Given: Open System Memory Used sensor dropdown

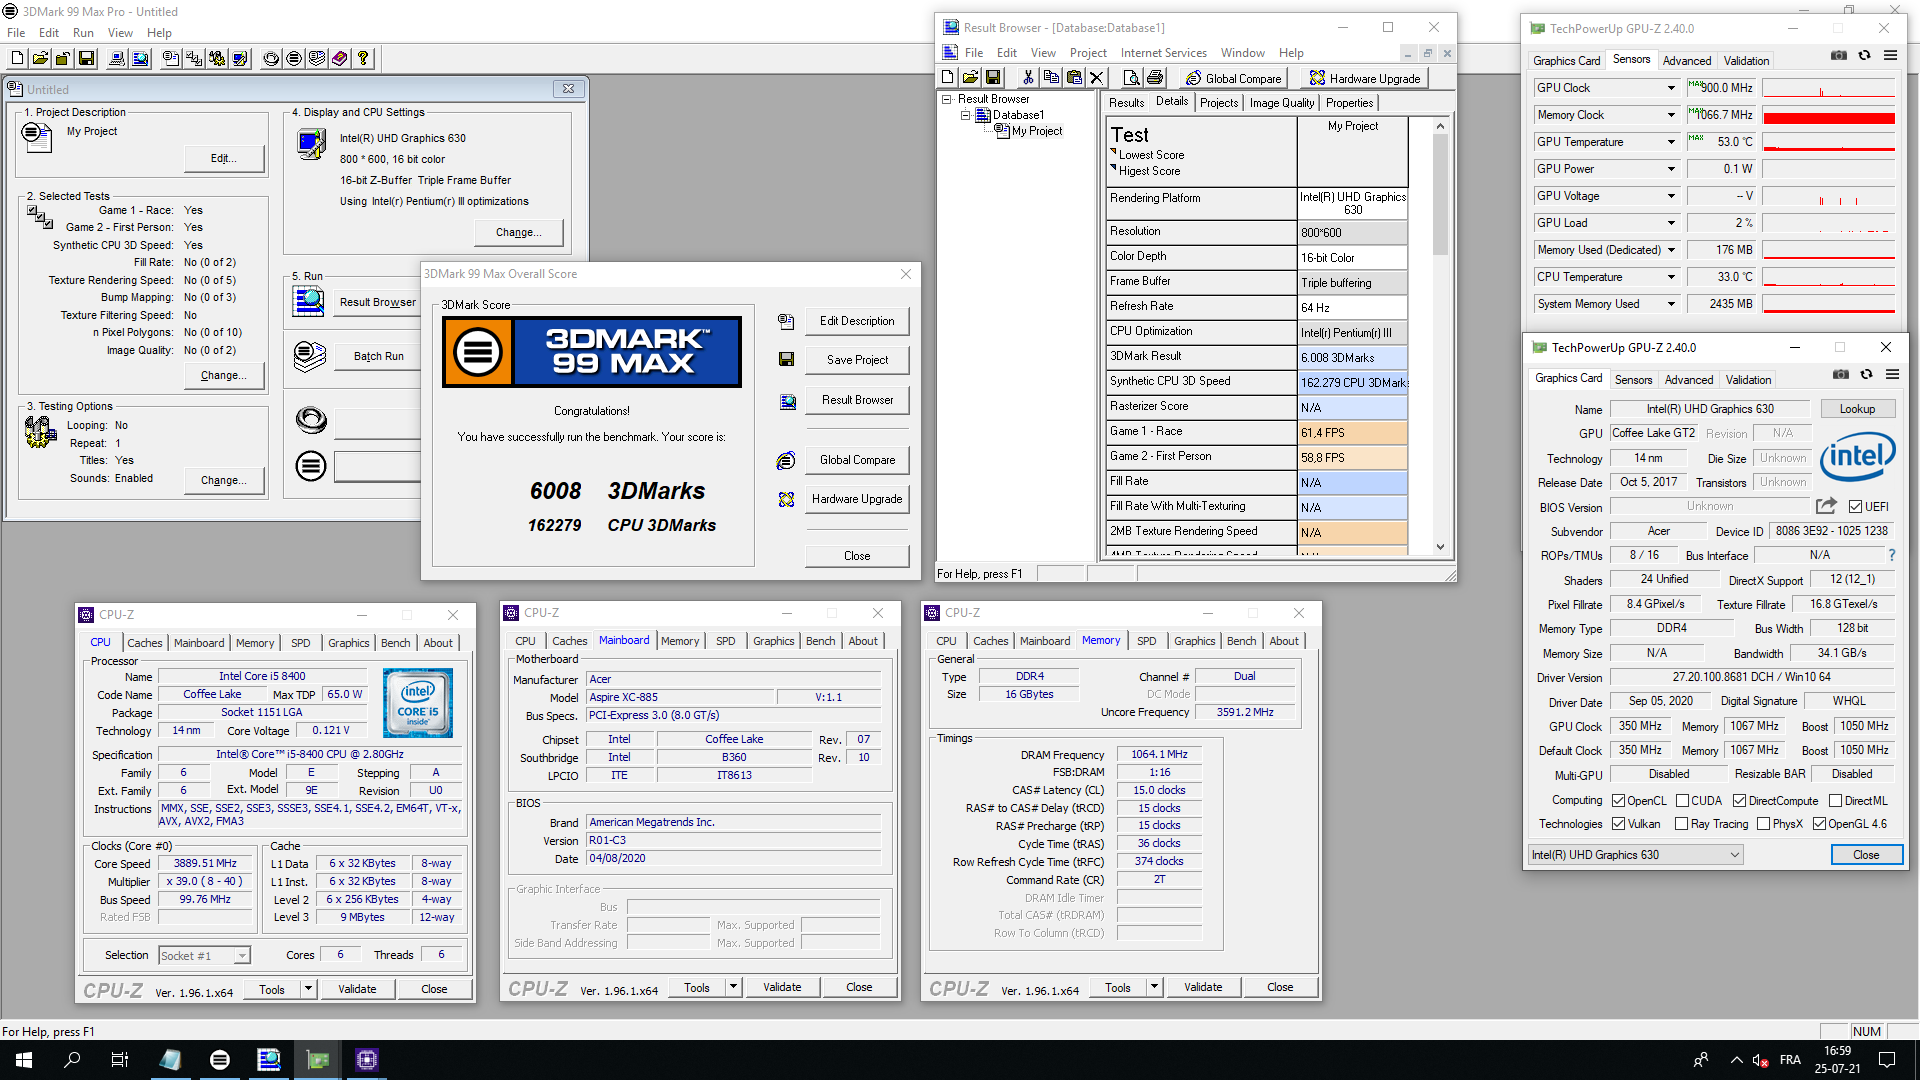Looking at the screenshot, I should point(1670,304).
